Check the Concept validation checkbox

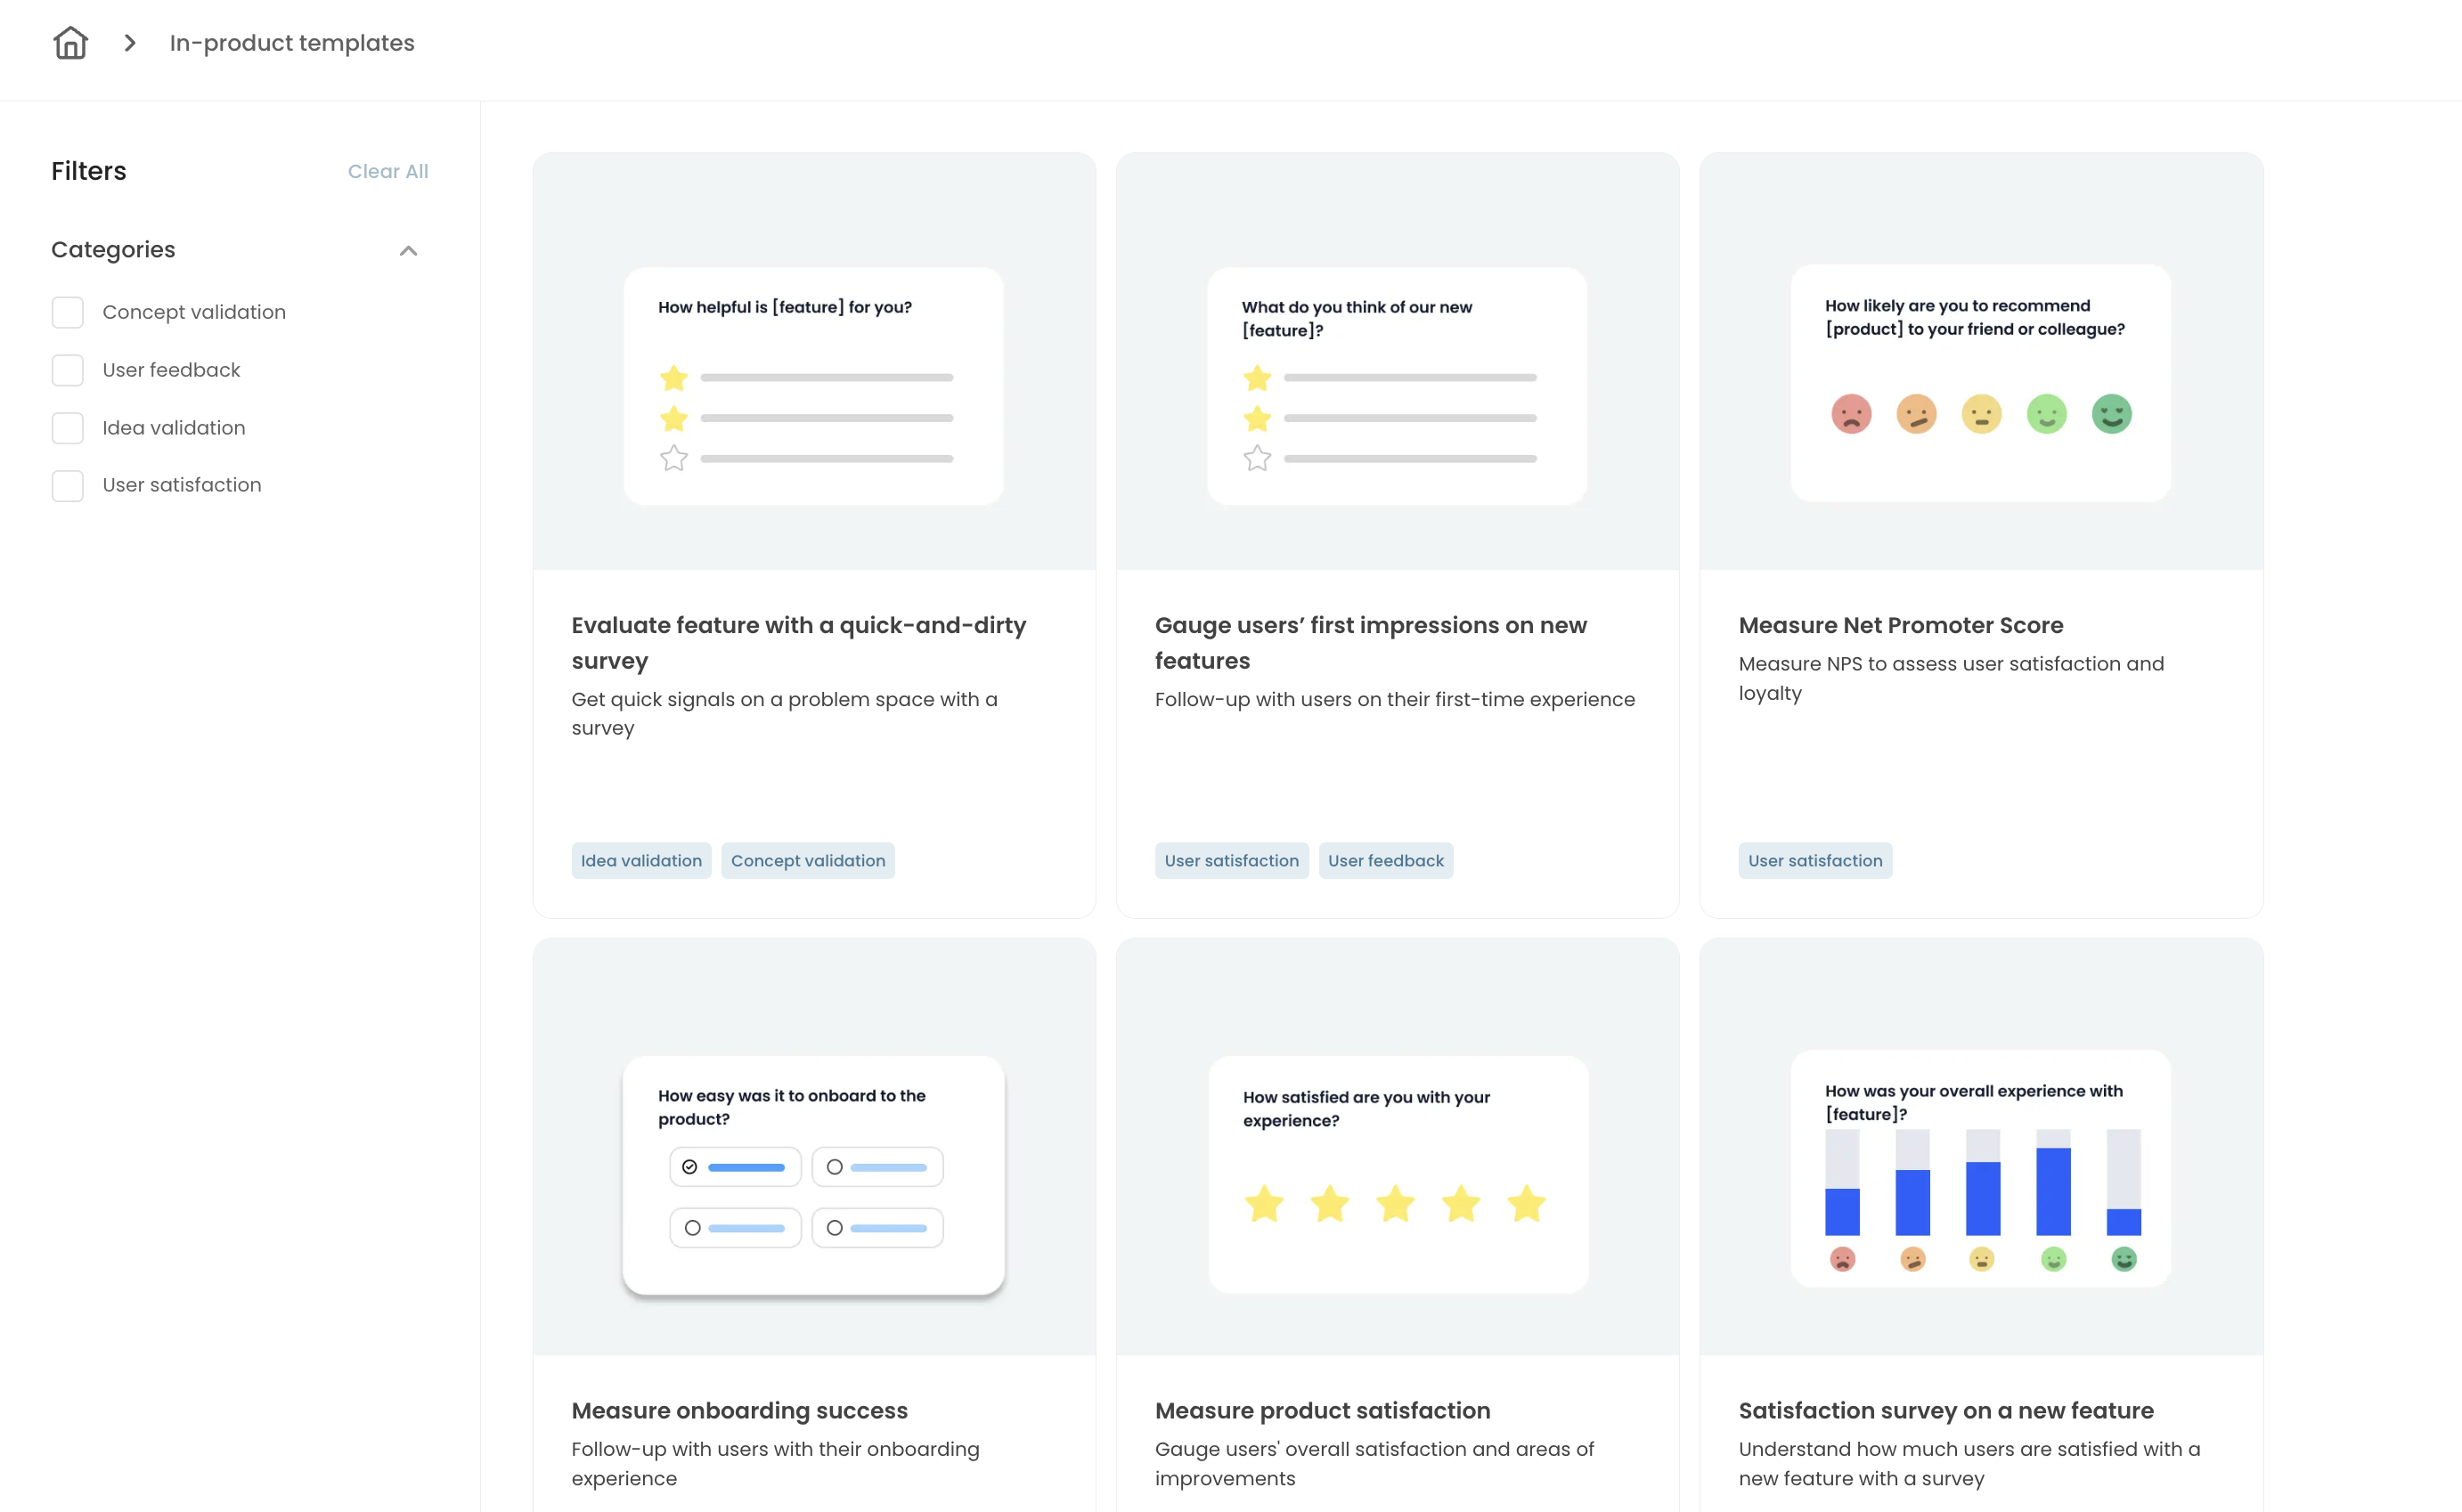(x=68, y=312)
